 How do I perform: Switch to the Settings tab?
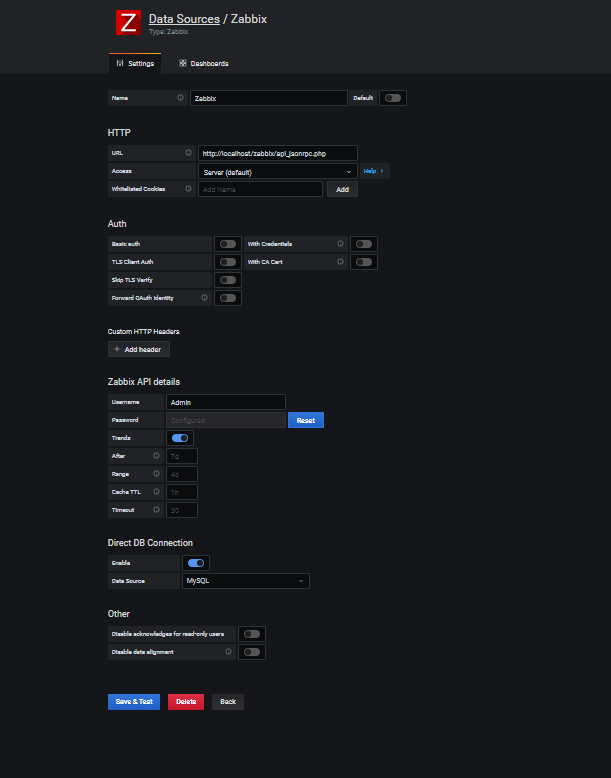(135, 64)
